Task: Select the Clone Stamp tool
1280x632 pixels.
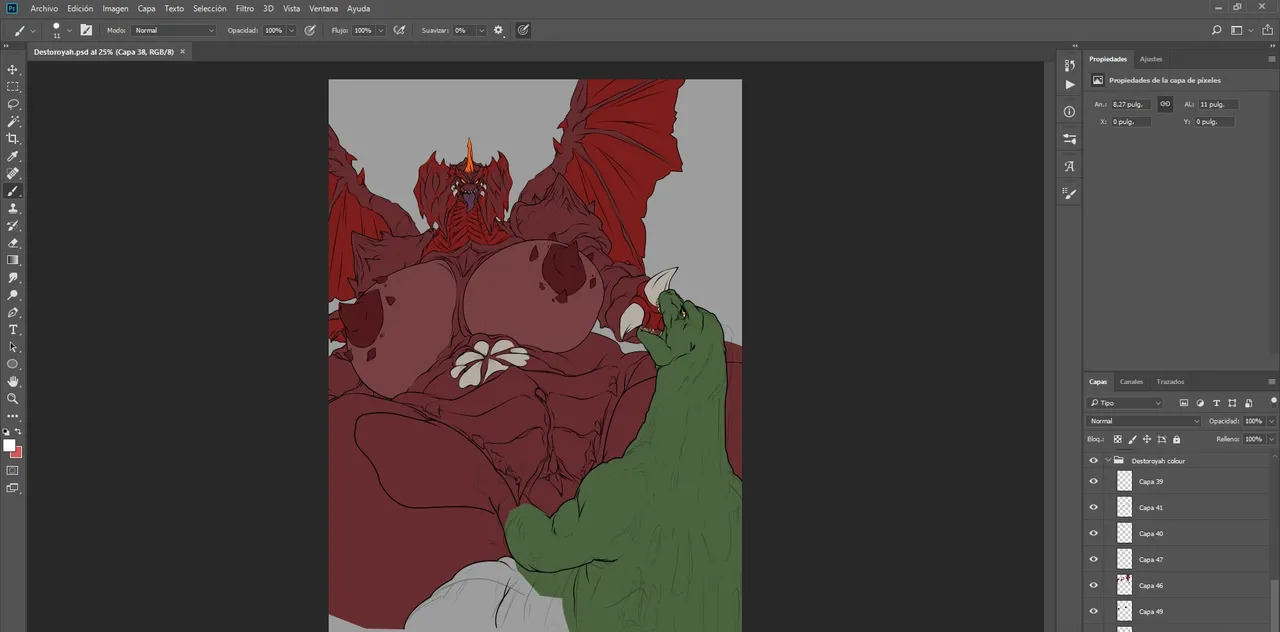Action: coord(13,208)
